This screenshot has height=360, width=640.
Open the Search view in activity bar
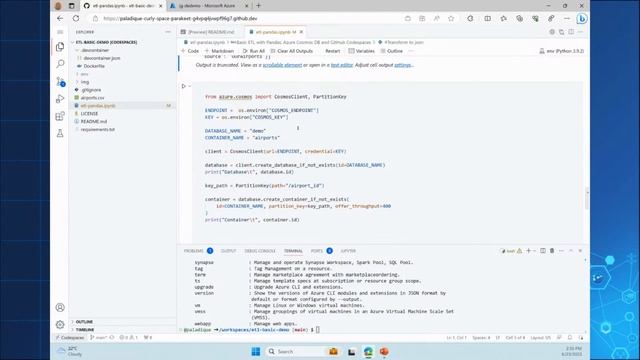coord(60,64)
